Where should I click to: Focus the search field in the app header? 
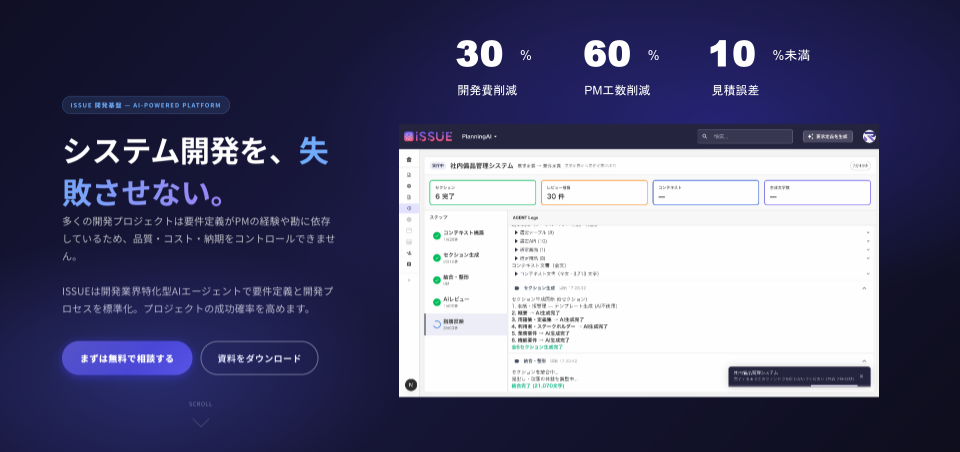tap(745, 137)
